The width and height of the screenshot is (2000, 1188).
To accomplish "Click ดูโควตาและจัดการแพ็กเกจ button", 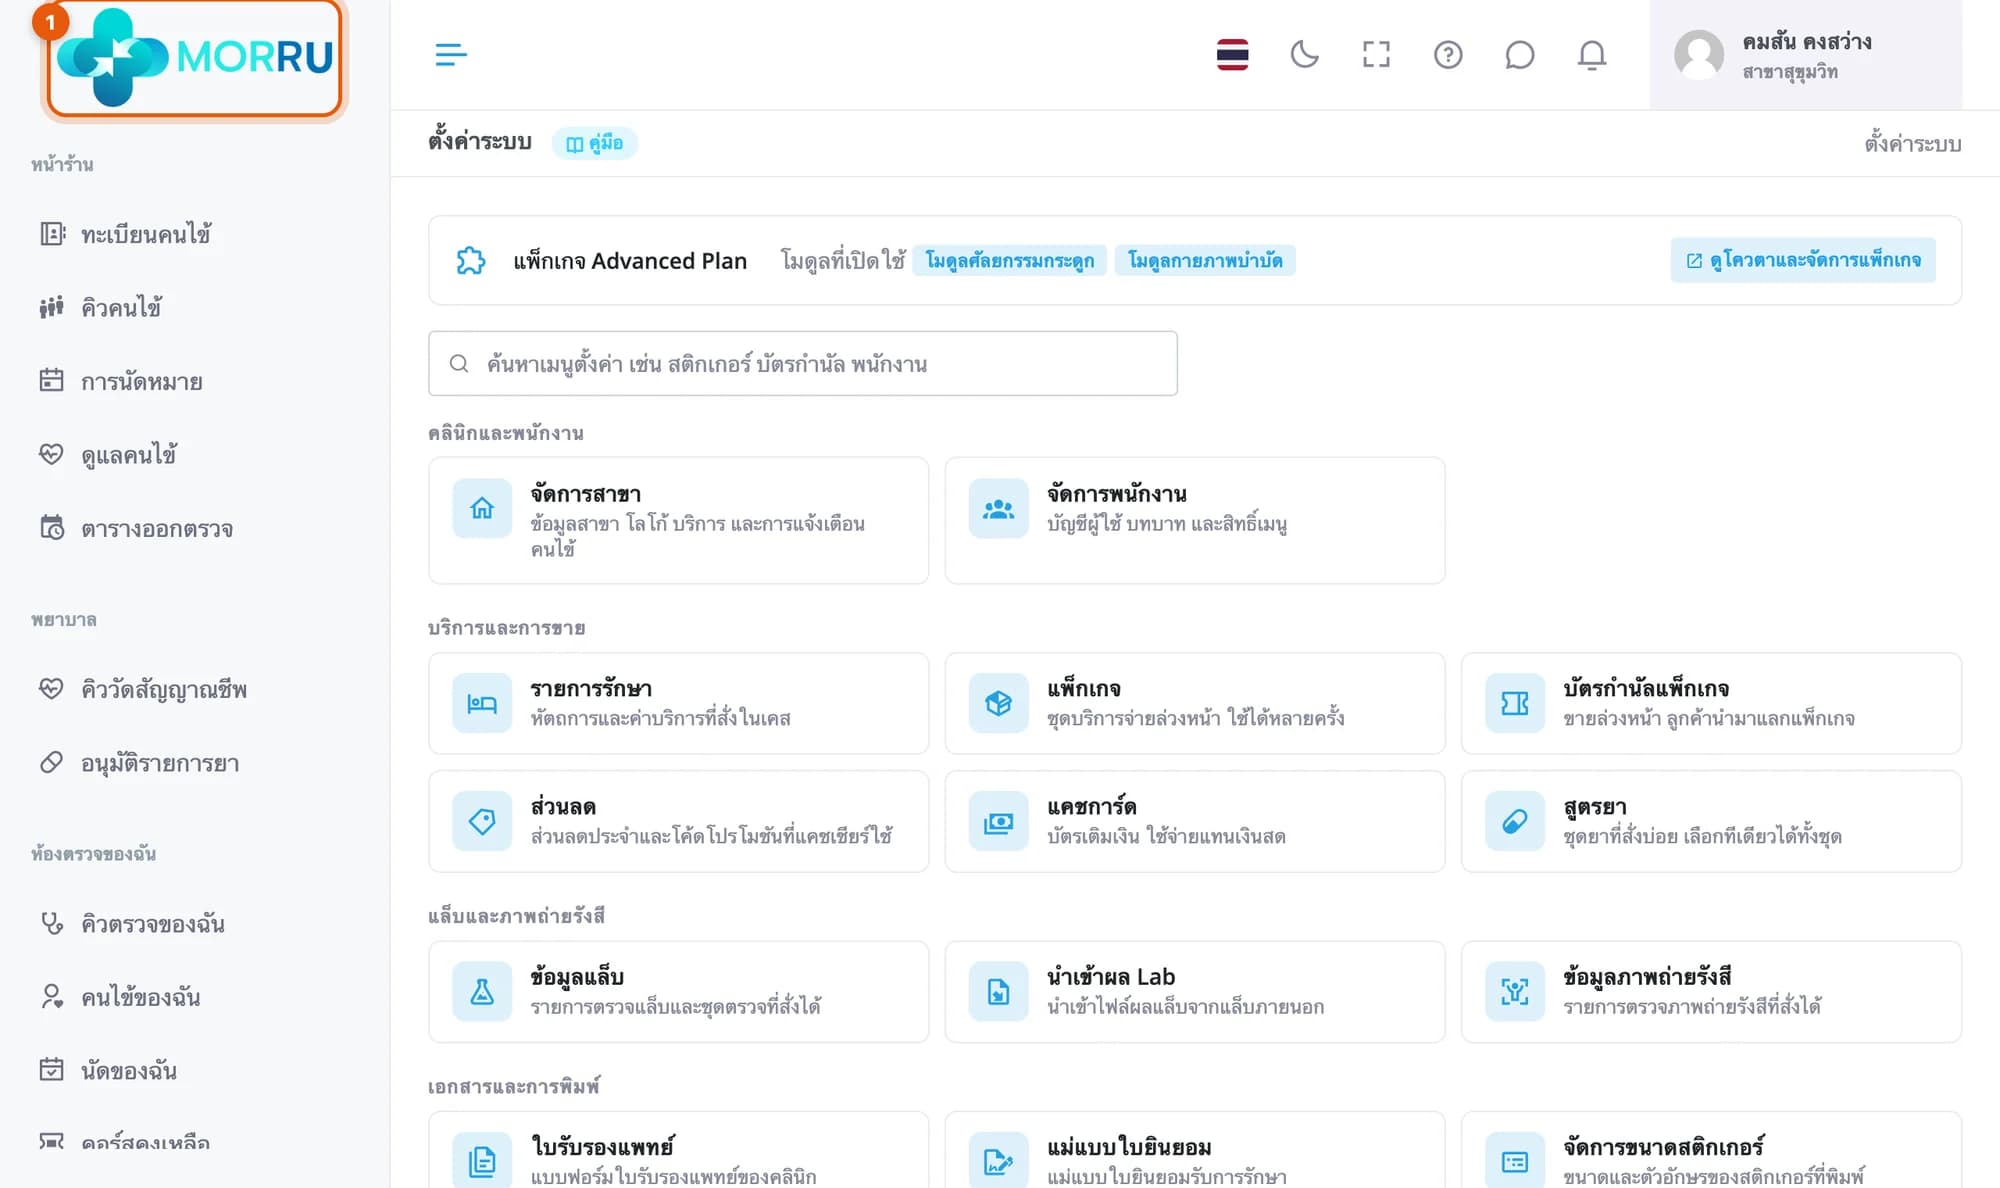I will pyautogui.click(x=1803, y=260).
